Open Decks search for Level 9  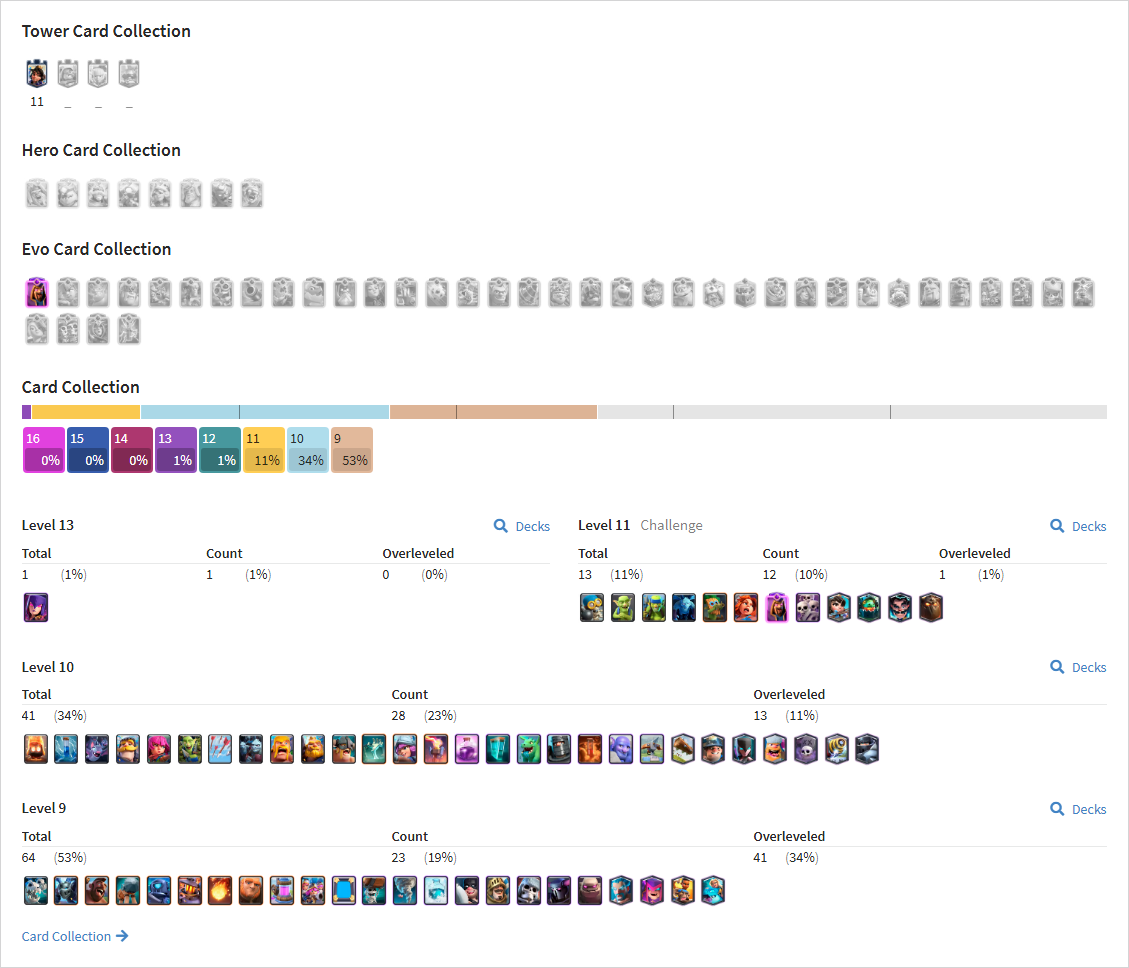(x=1078, y=810)
